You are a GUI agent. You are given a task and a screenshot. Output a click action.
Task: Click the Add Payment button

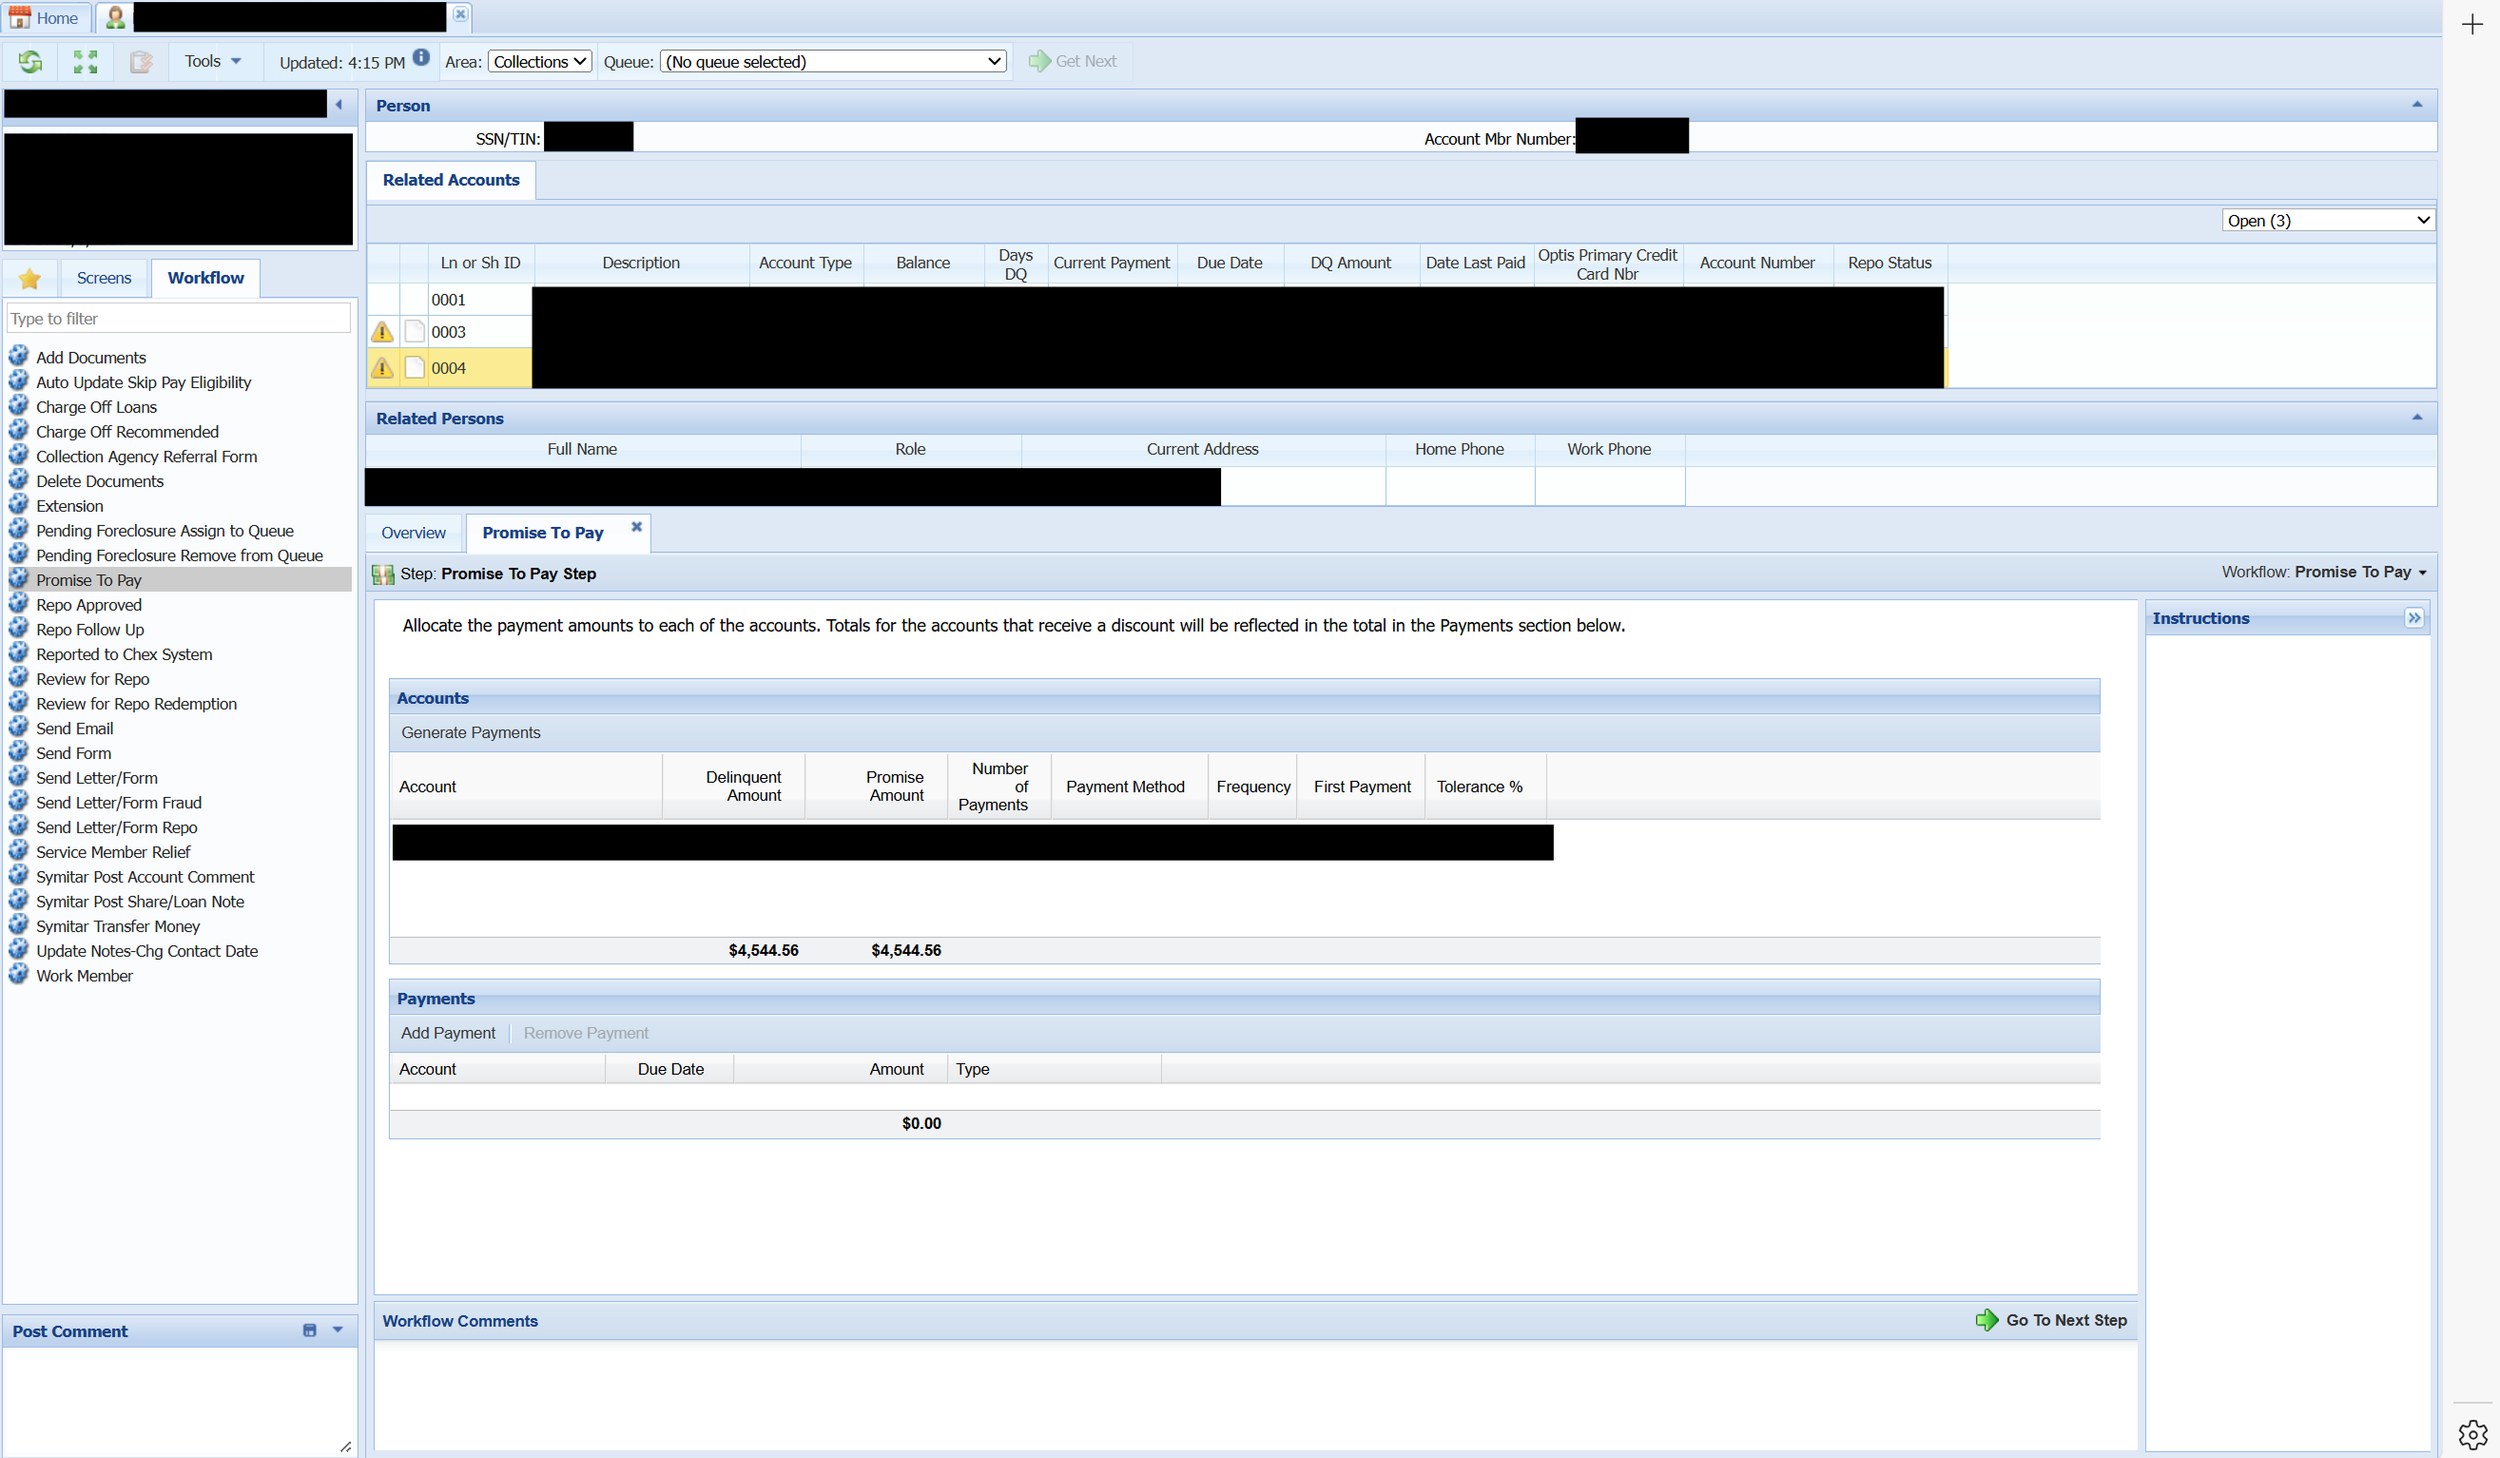pos(448,1033)
